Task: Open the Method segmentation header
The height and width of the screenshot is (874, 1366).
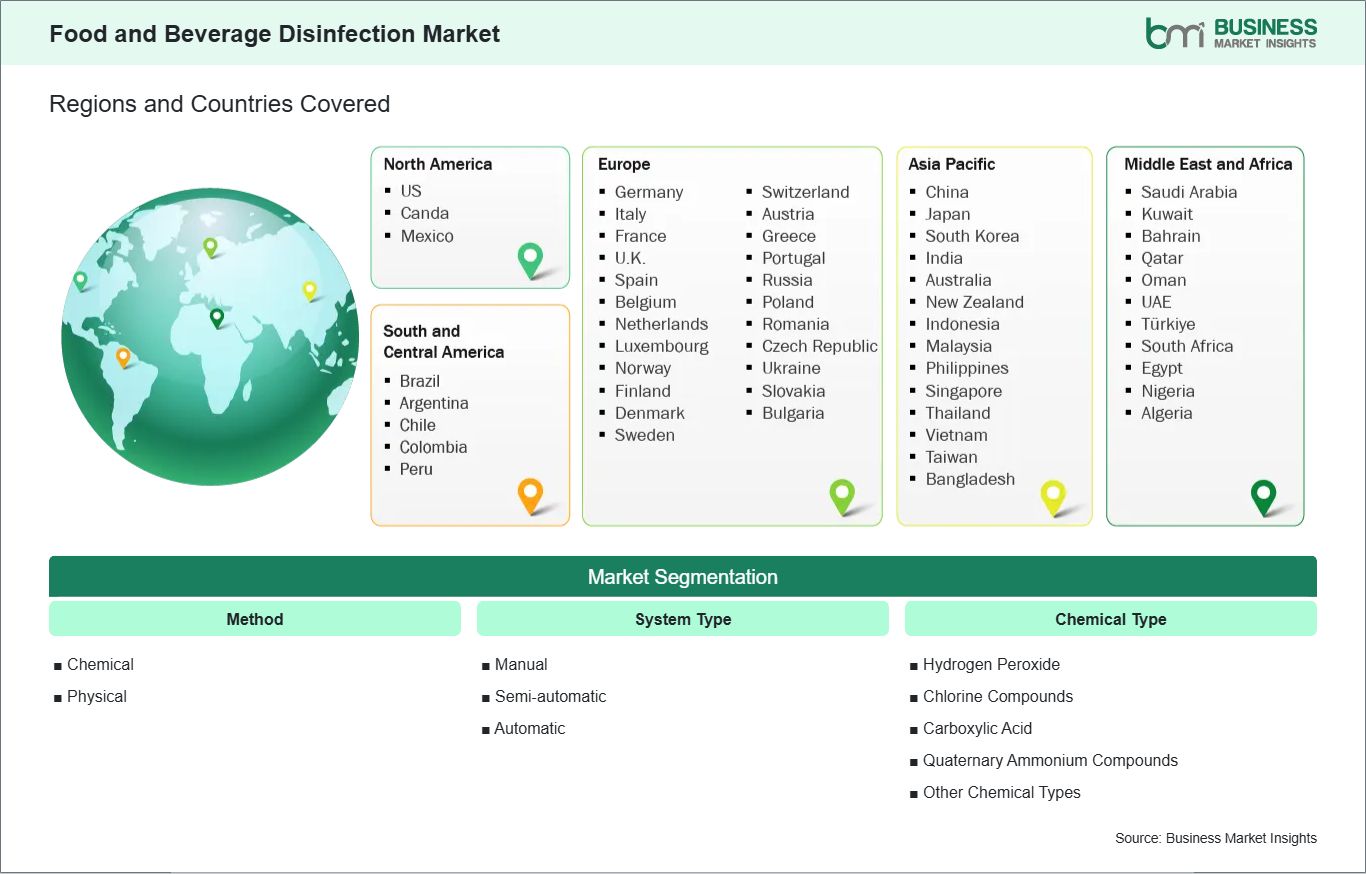Action: (x=255, y=619)
